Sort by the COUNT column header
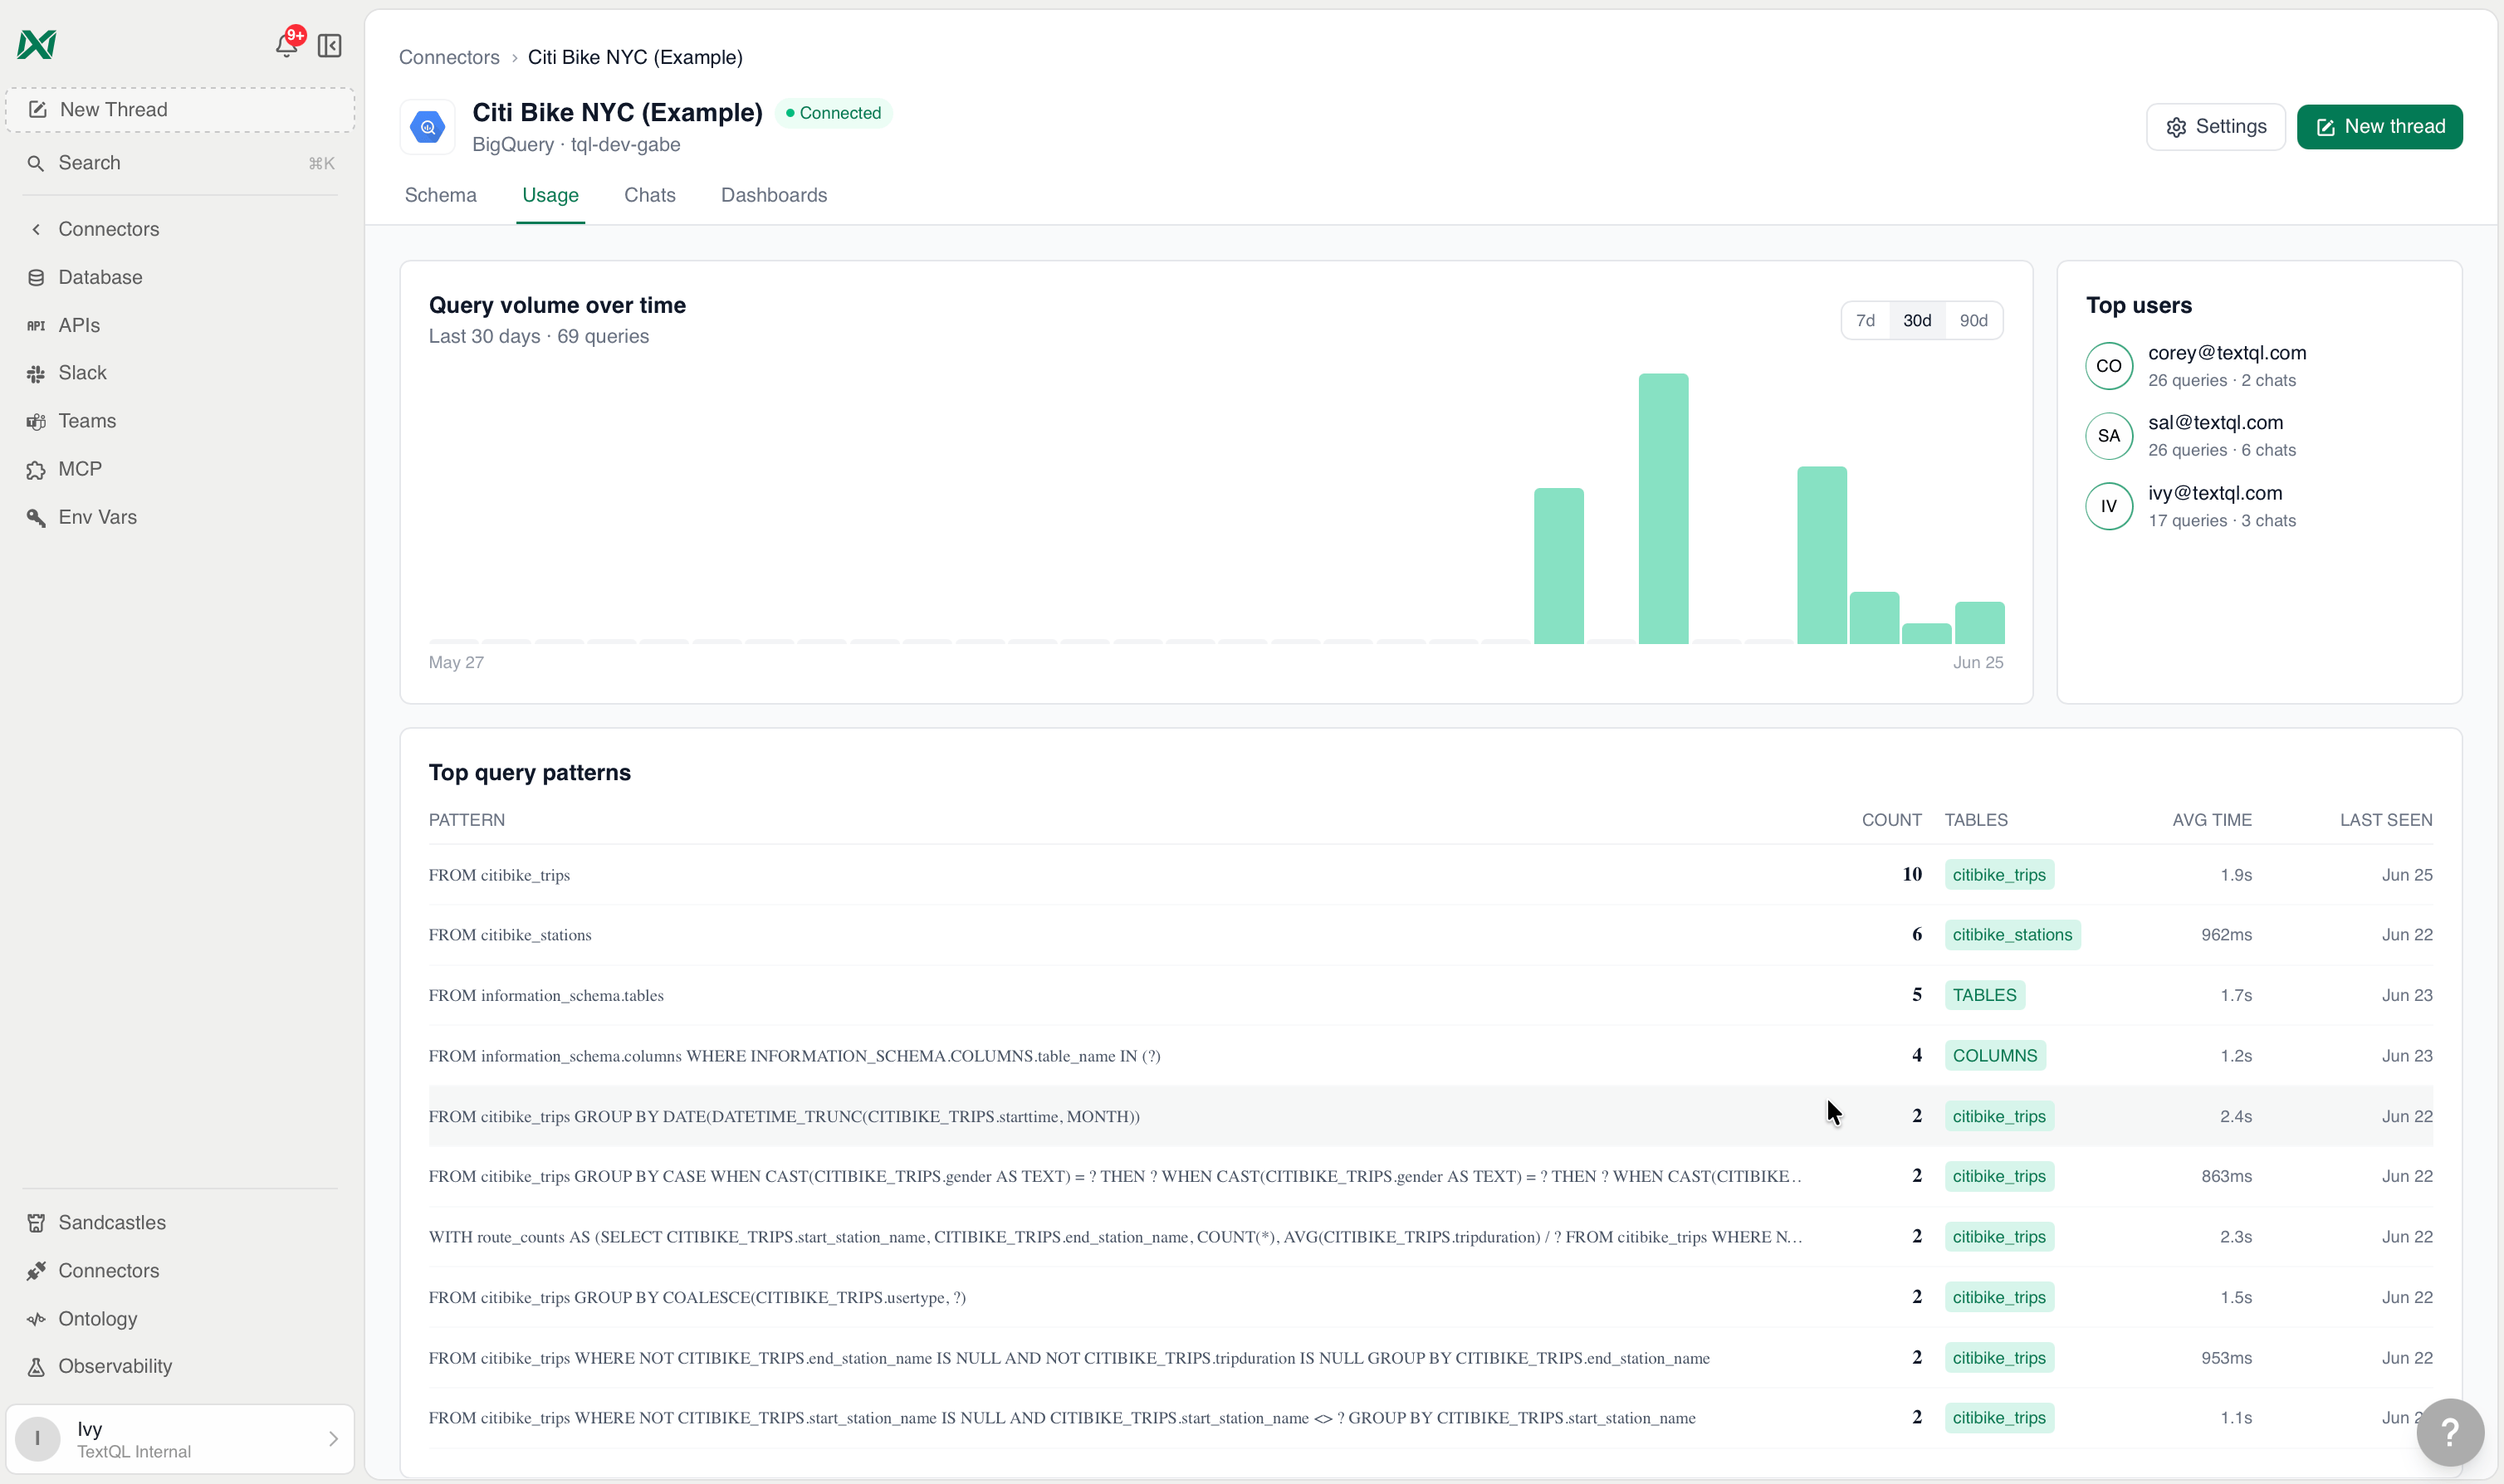This screenshot has height=1484, width=2504. (x=1891, y=820)
